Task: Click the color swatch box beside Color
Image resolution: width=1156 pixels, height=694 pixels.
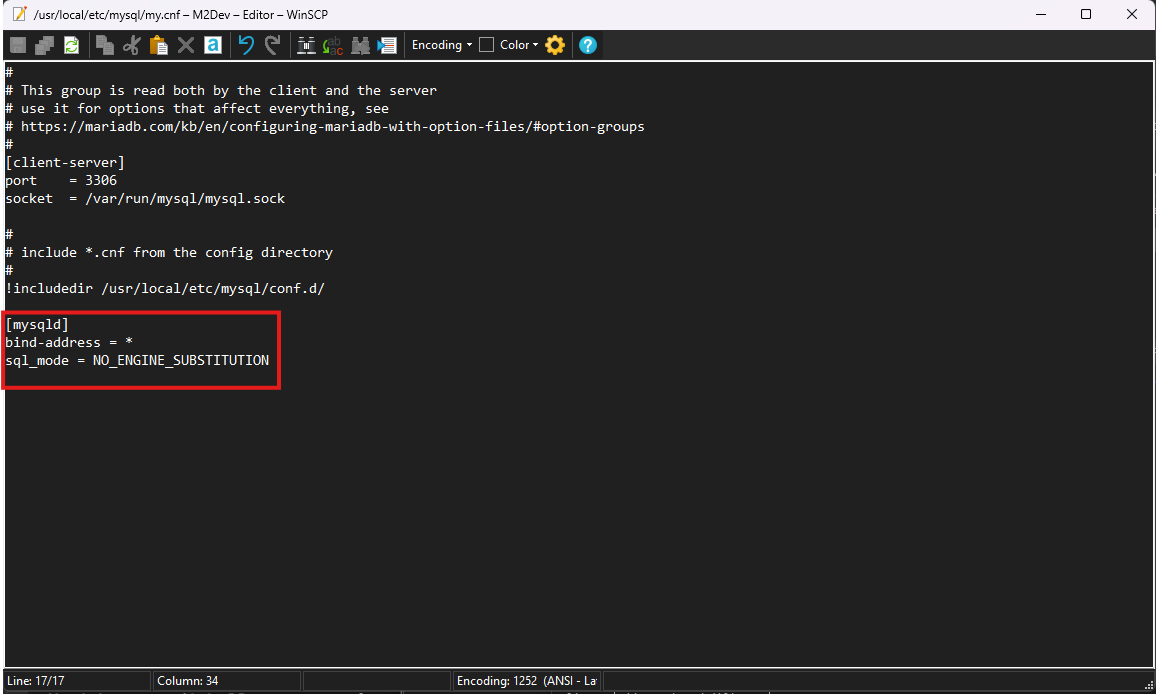Action: pos(487,45)
